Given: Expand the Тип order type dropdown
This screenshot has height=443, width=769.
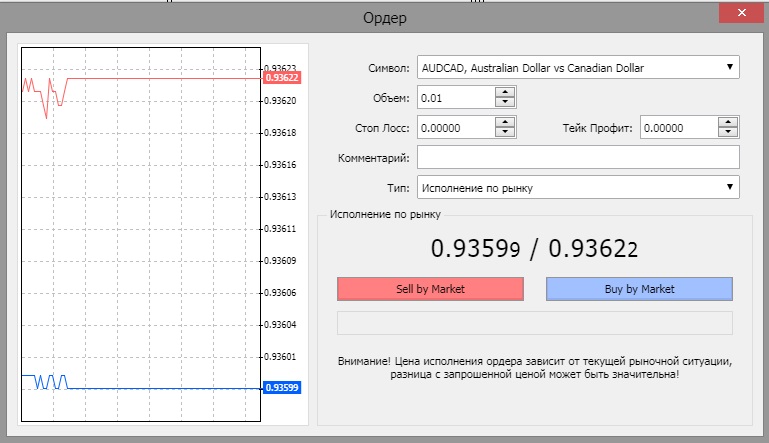Looking at the screenshot, I should (x=577, y=187).
